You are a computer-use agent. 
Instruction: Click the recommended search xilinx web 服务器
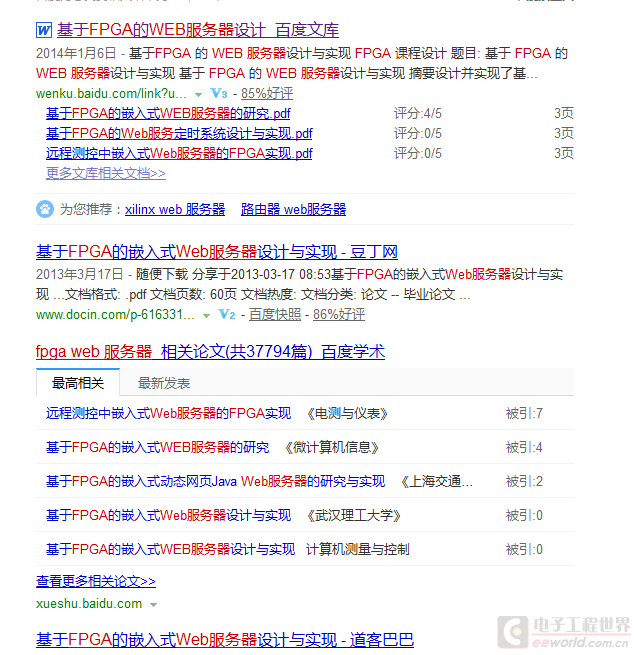pos(175,209)
